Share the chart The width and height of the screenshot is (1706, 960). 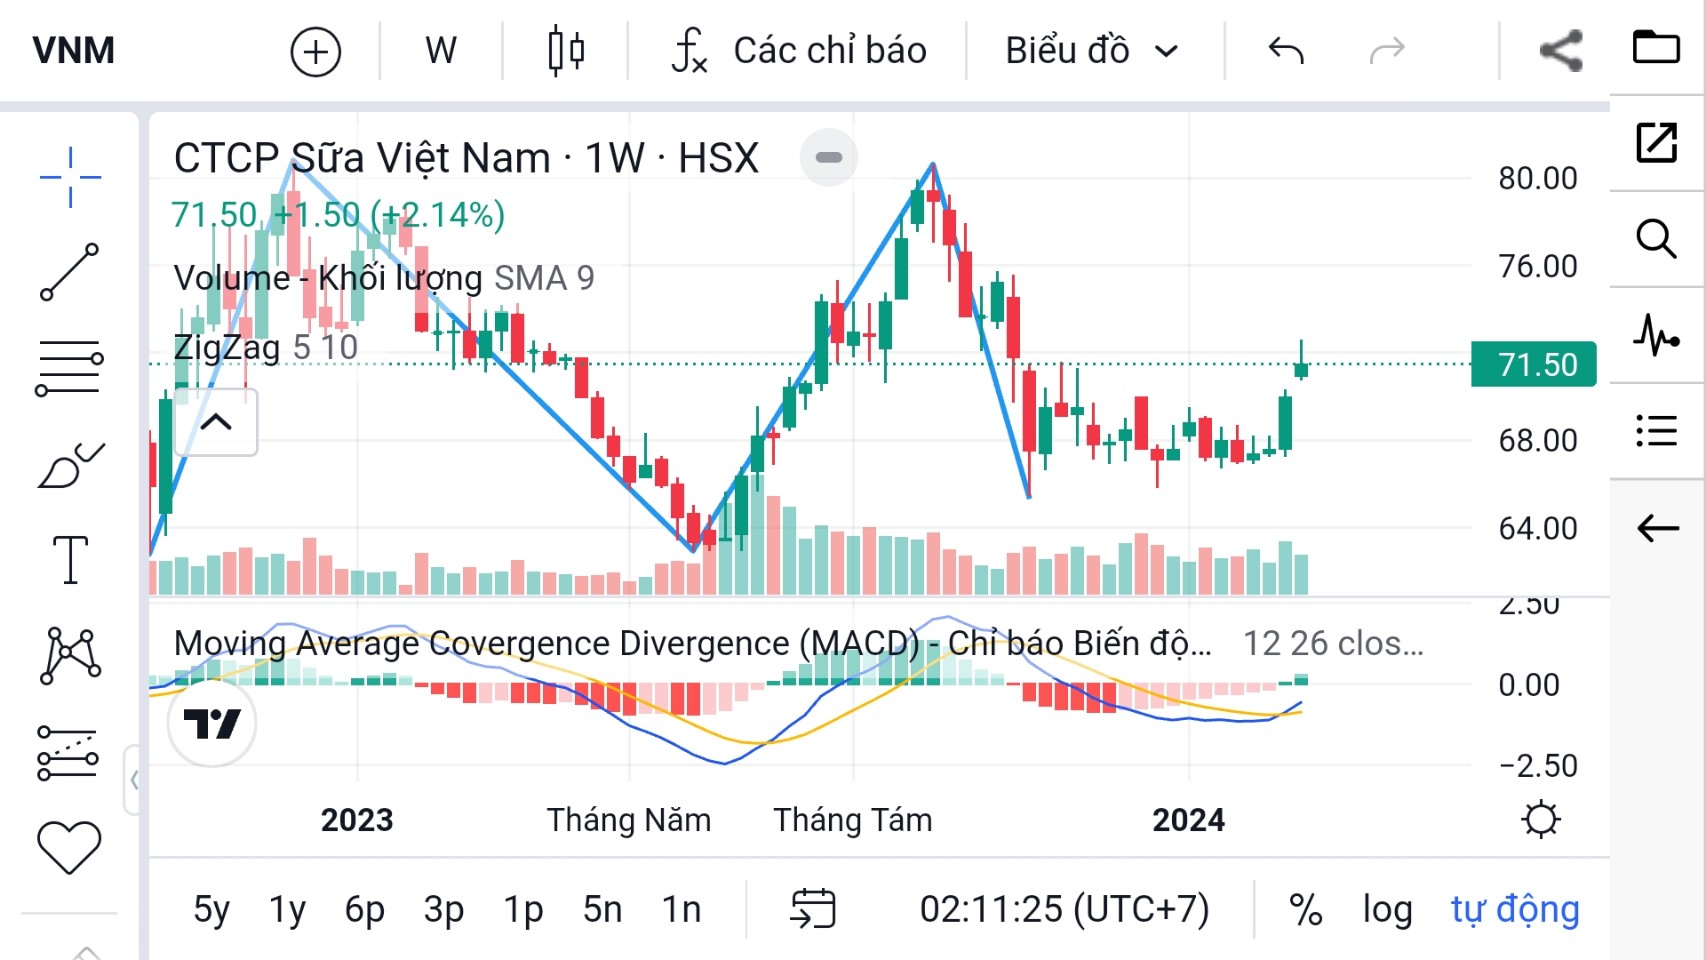click(x=1561, y=50)
